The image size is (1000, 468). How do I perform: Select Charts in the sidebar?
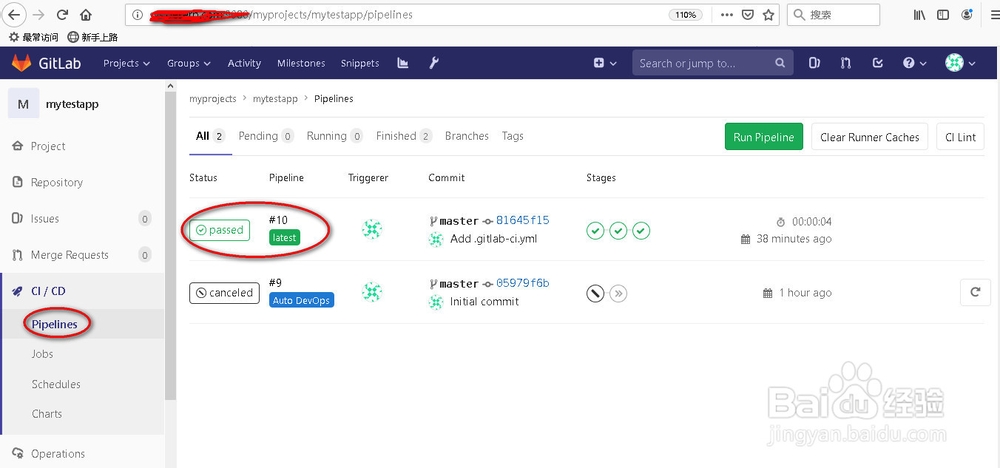pyautogui.click(x=47, y=414)
